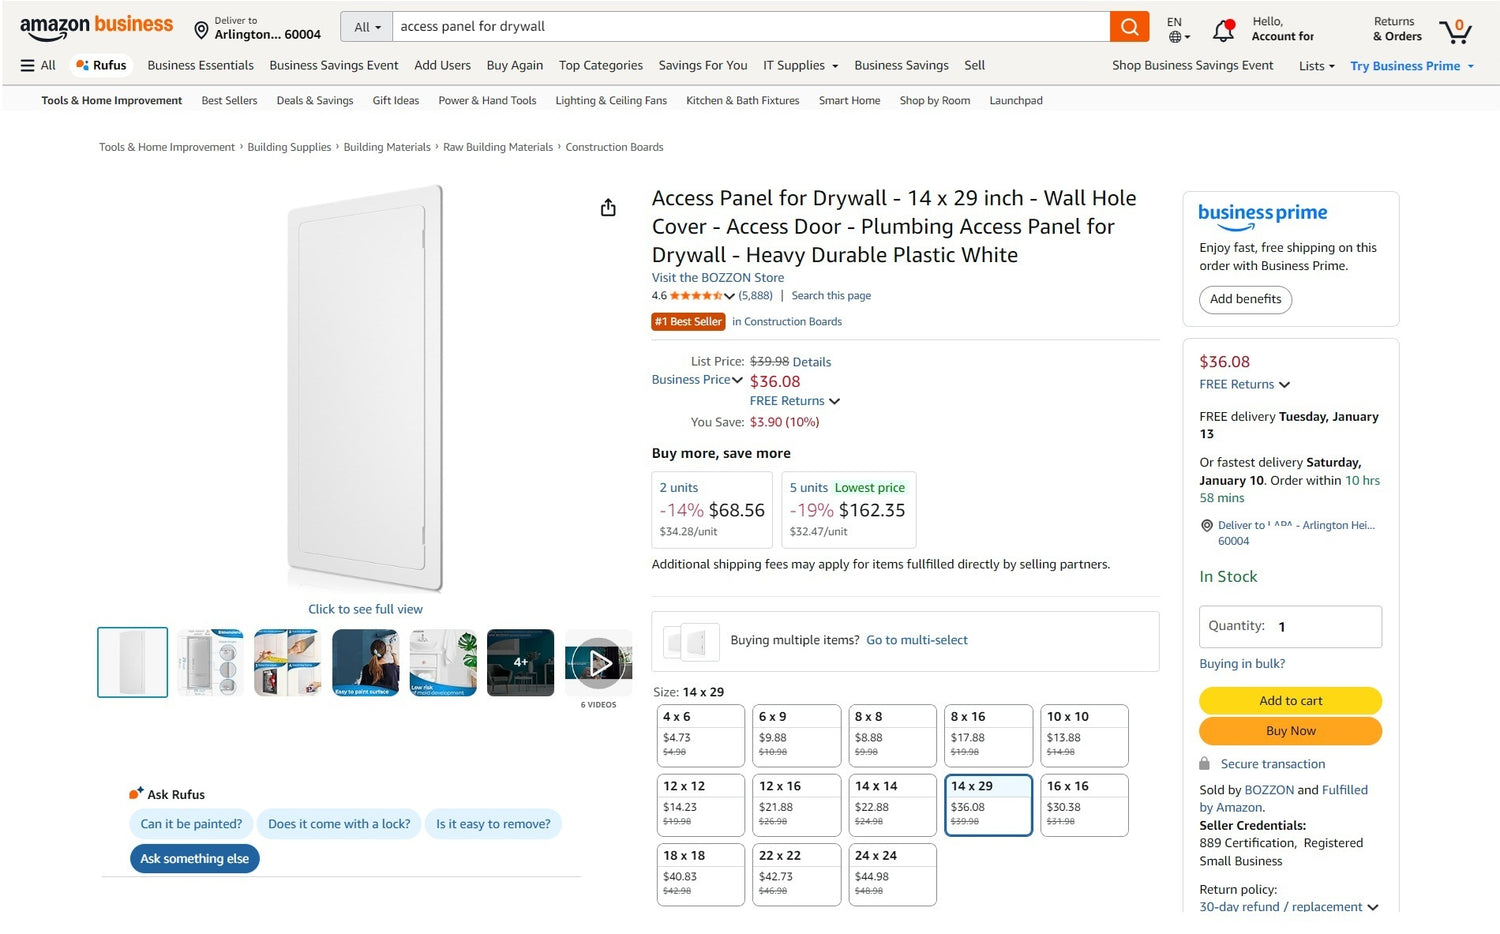
Task: Select the 5 units bulk price option
Action: point(848,509)
